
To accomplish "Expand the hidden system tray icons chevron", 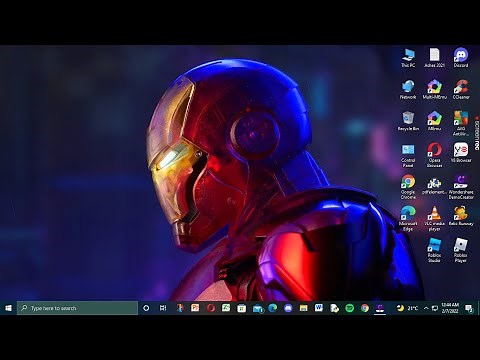I will [x=426, y=308].
